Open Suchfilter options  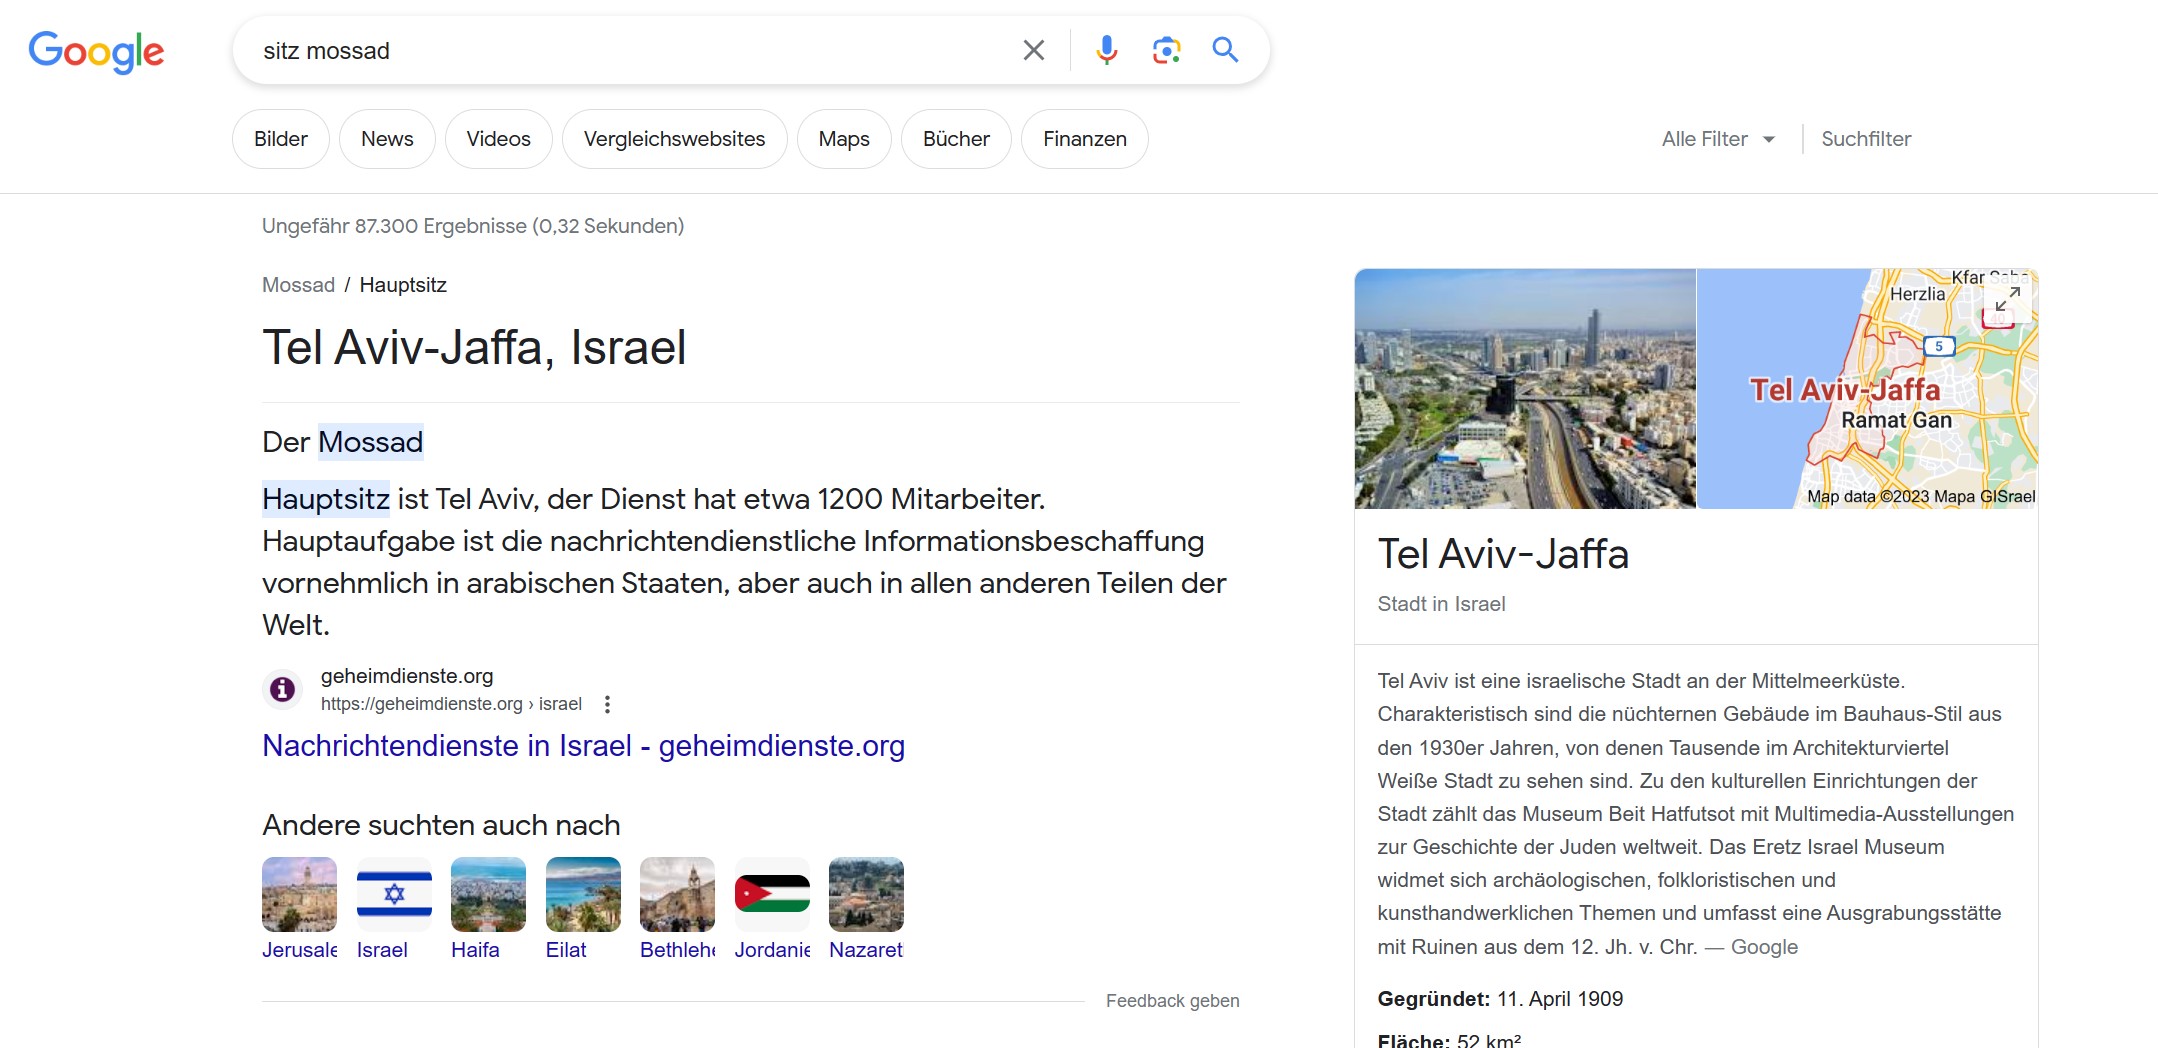tap(1866, 139)
